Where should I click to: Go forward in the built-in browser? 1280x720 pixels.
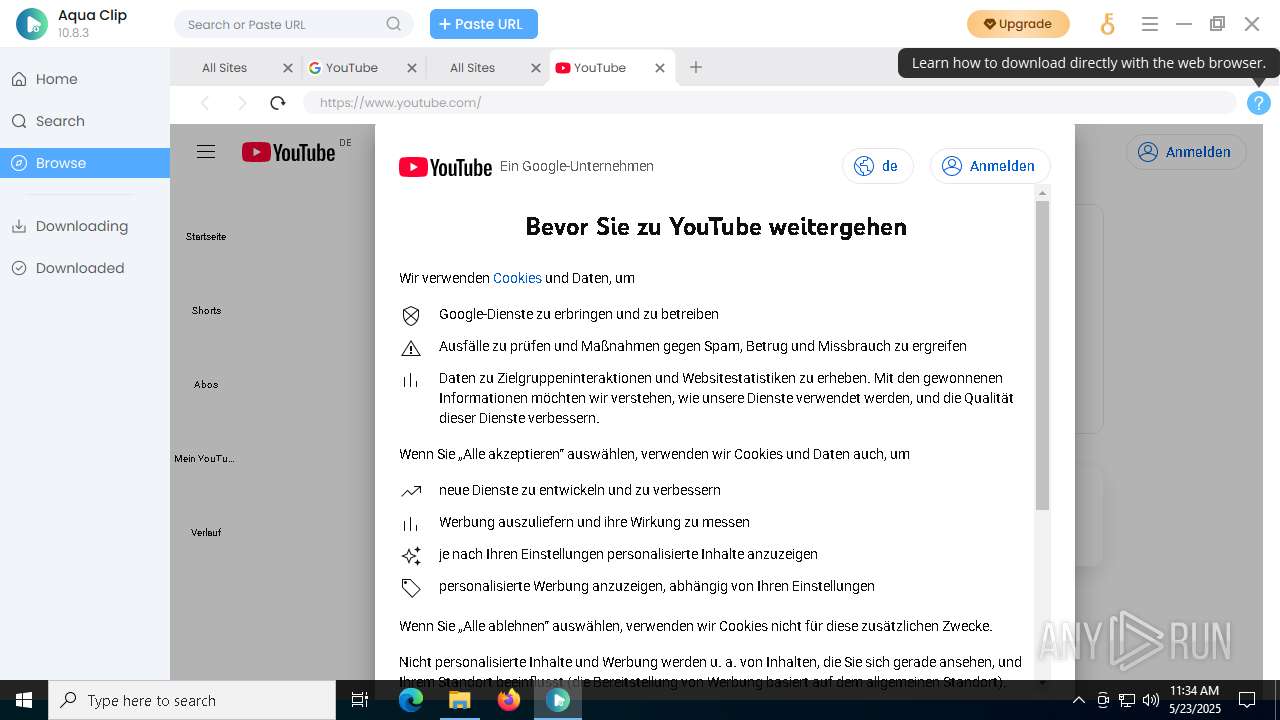click(242, 102)
